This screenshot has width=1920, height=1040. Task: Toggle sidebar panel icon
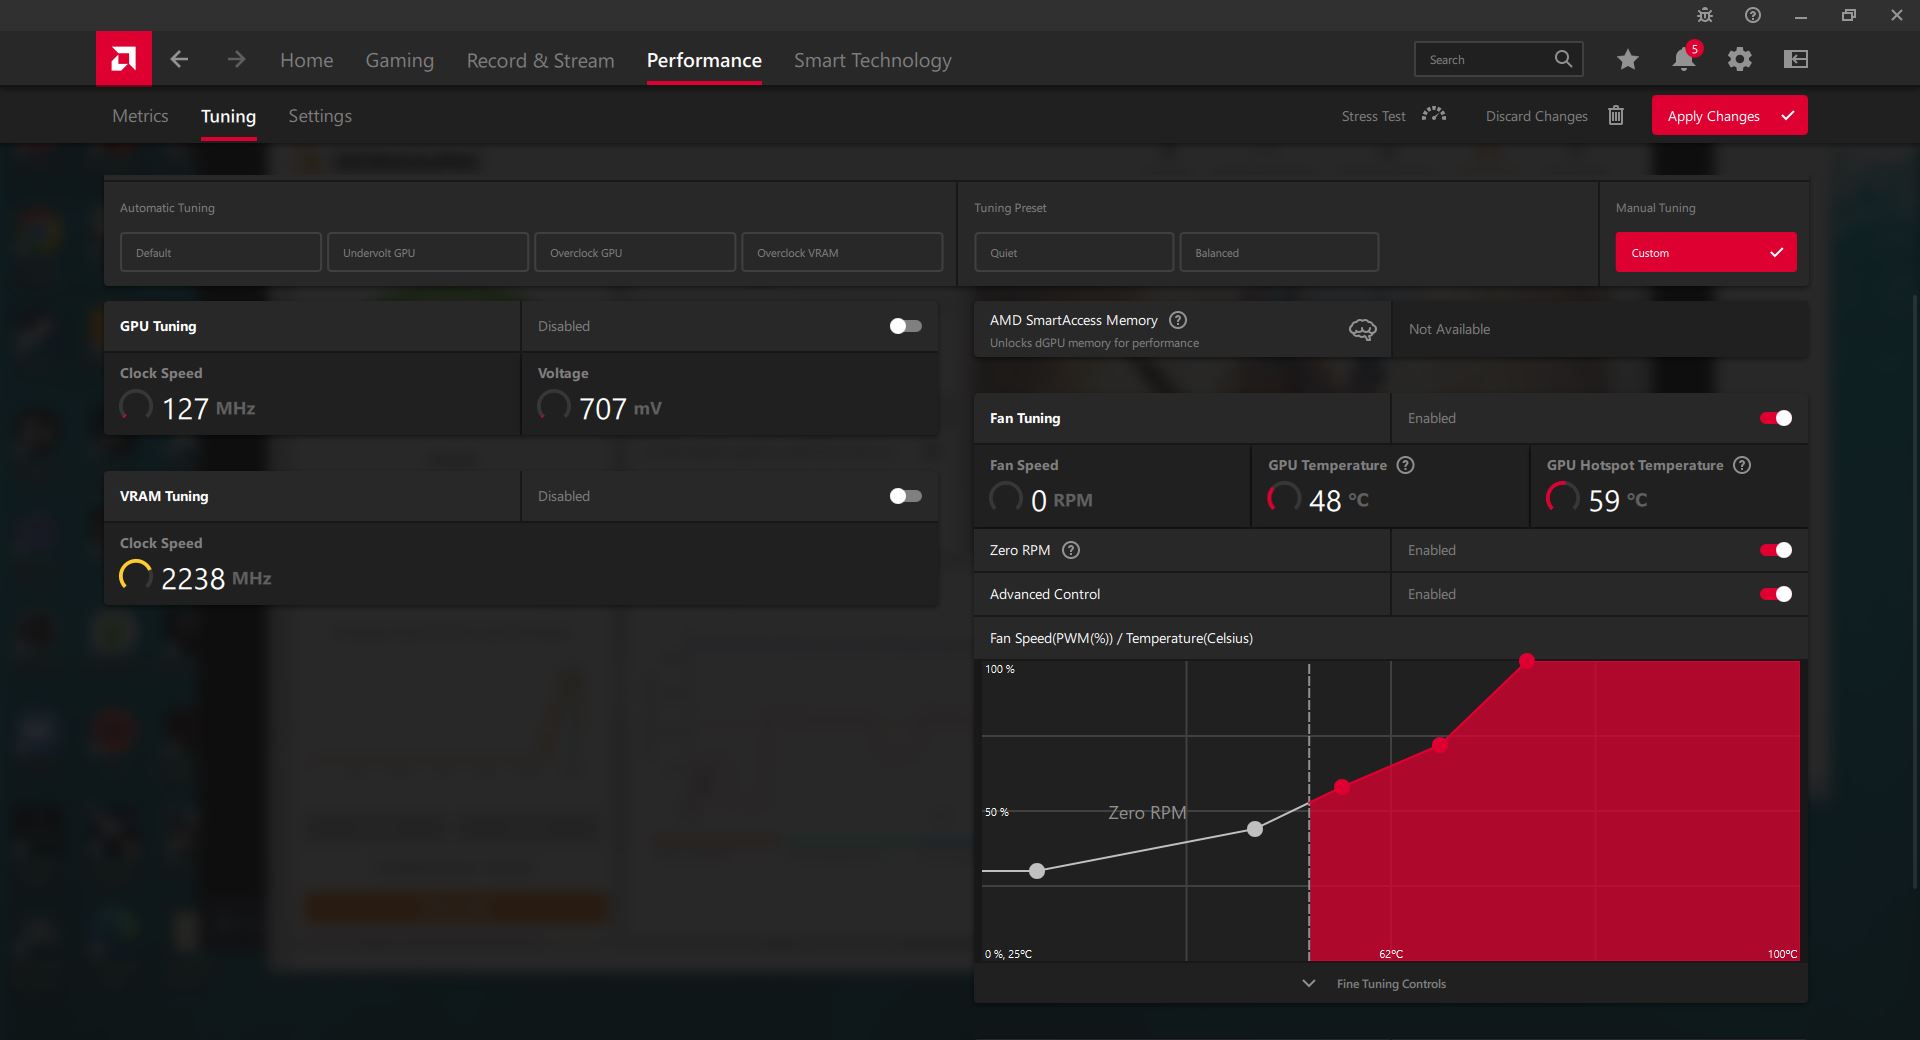[x=1796, y=59]
